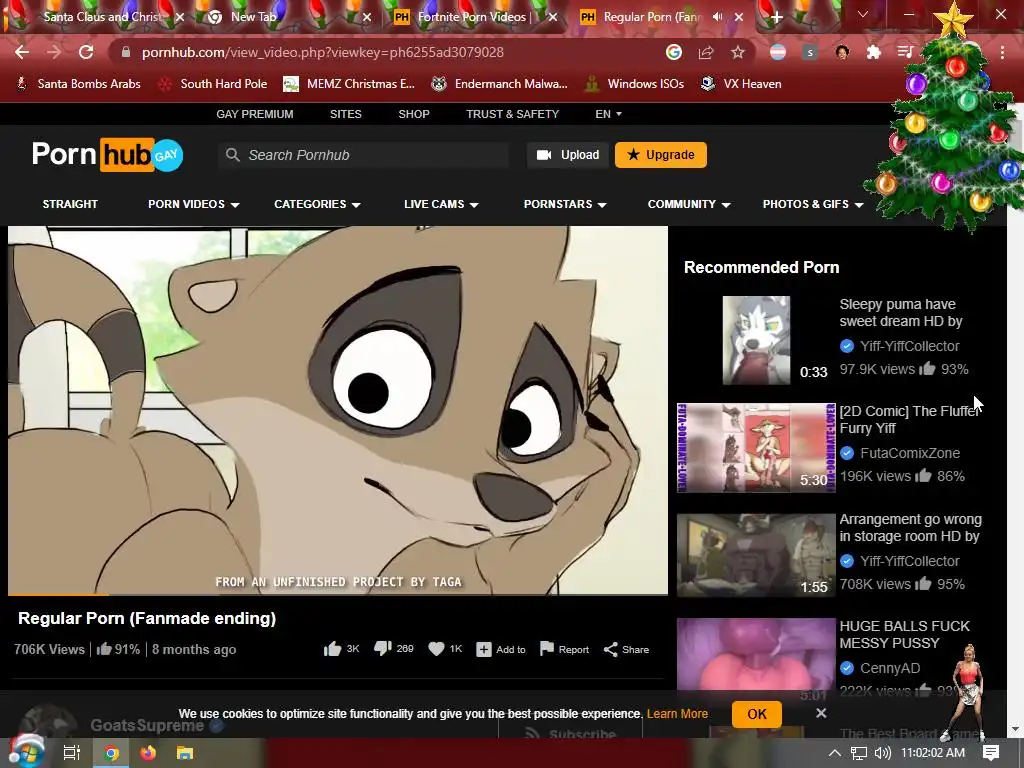Click the orange Upgrade button
Image resolution: width=1024 pixels, height=768 pixels.
(661, 155)
